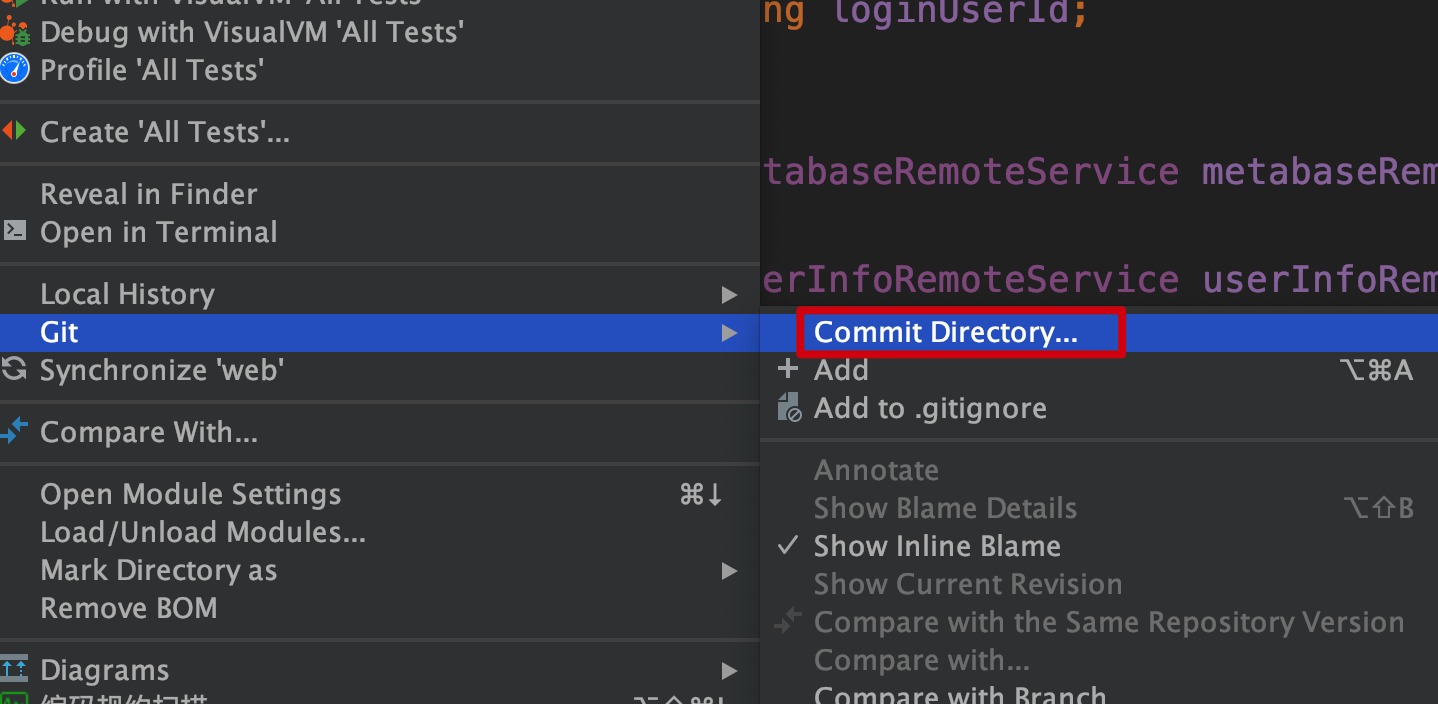Select Load/Unload Modules...
The width and height of the screenshot is (1438, 704).
point(203,532)
